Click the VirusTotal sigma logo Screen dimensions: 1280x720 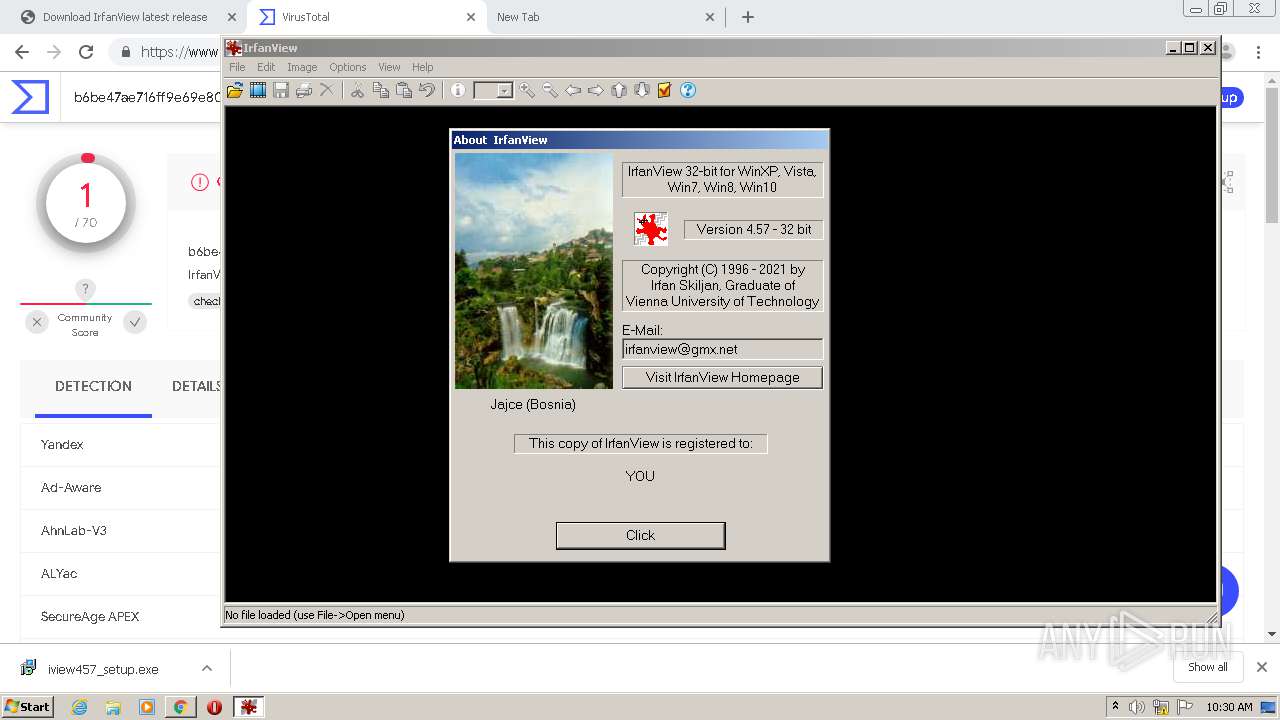[30, 97]
